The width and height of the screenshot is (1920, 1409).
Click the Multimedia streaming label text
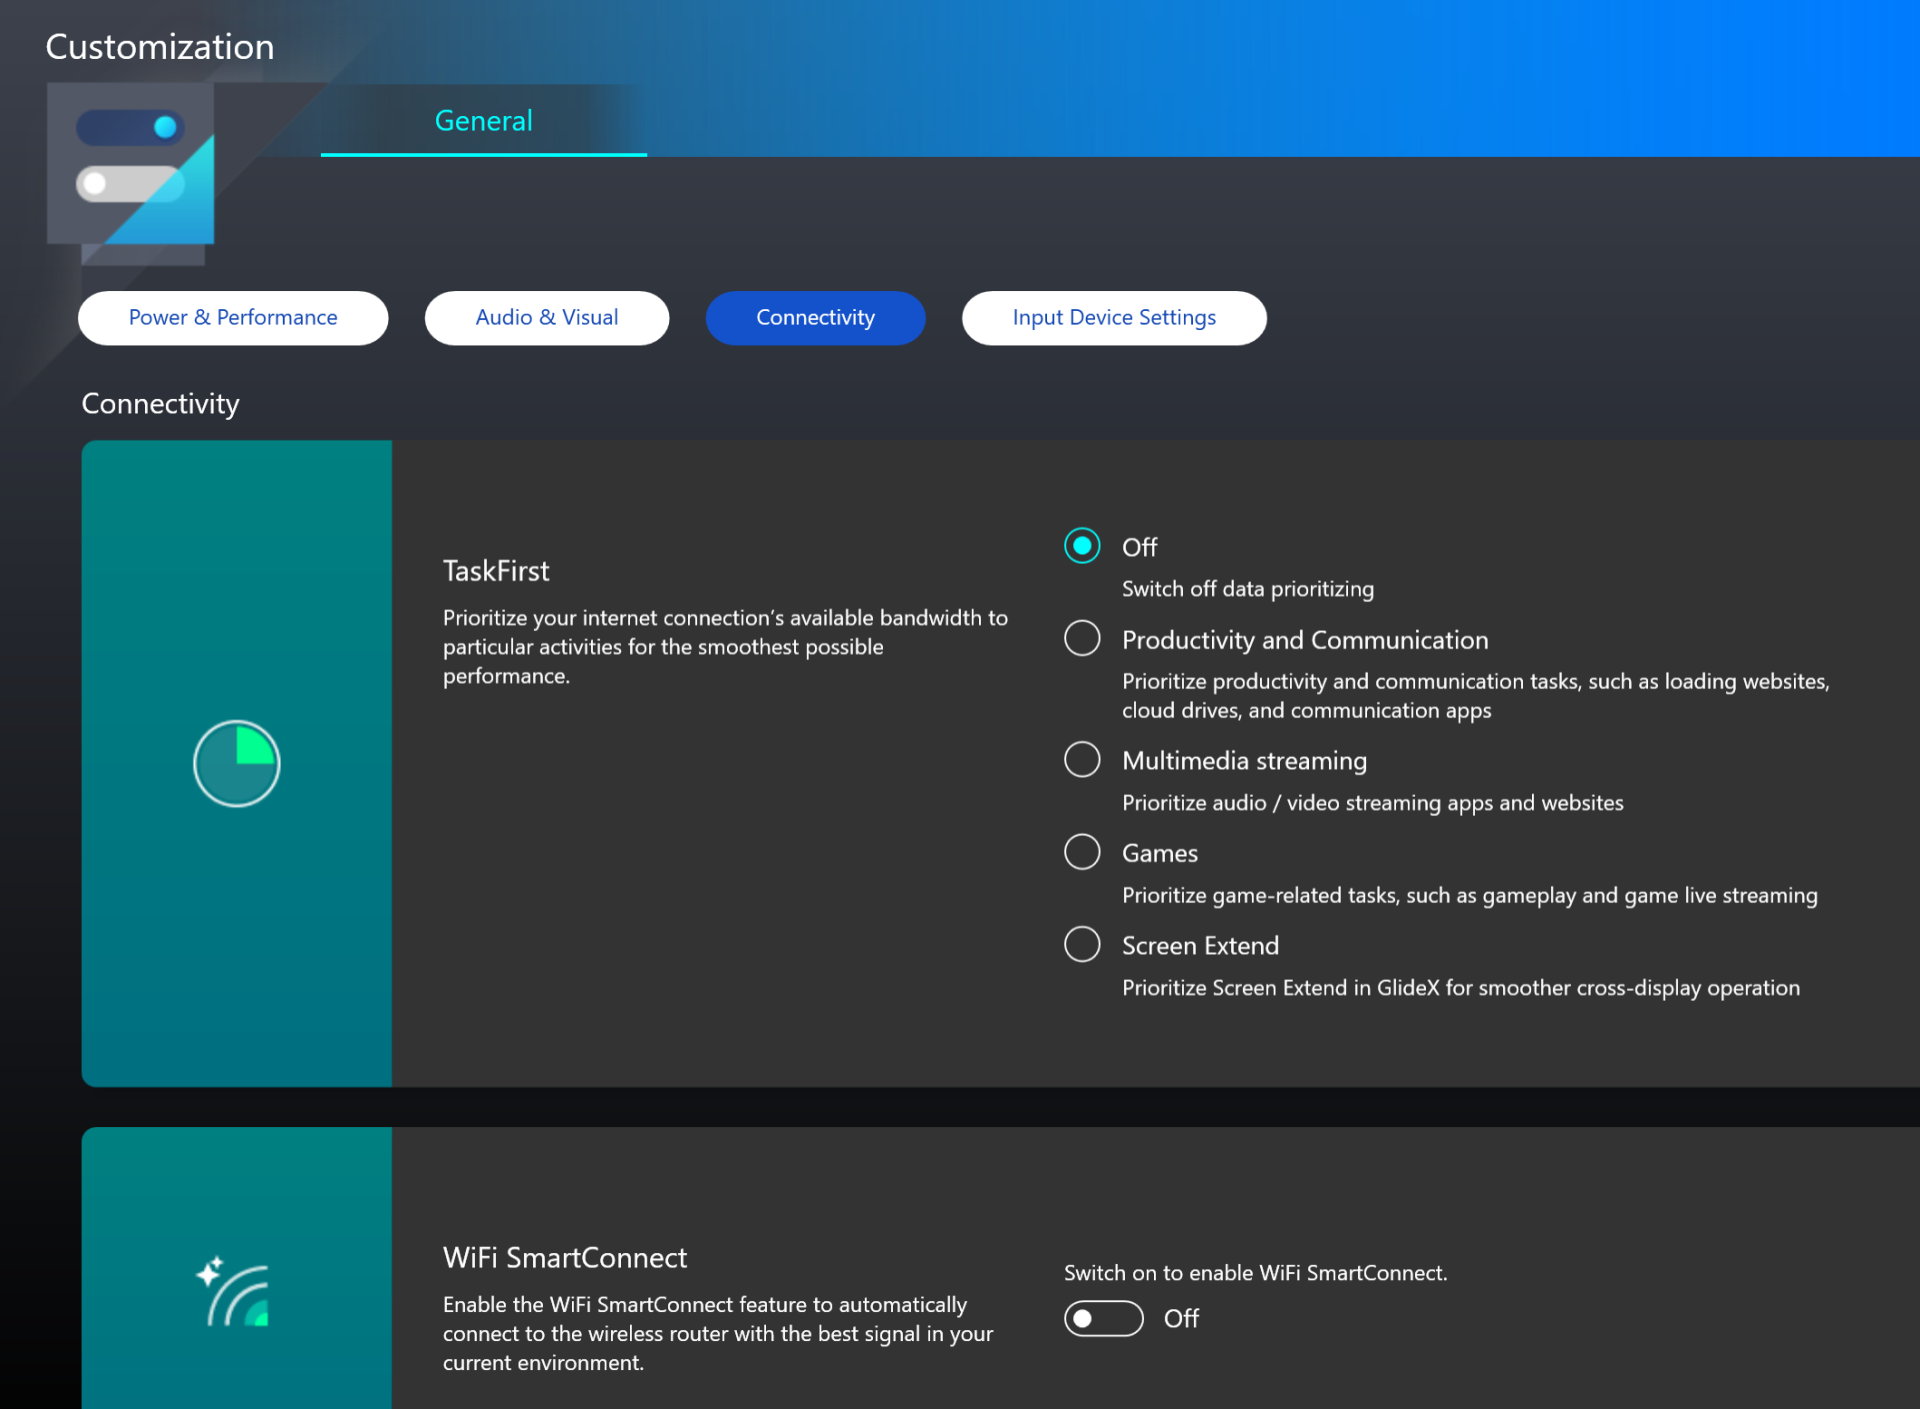coord(1244,761)
